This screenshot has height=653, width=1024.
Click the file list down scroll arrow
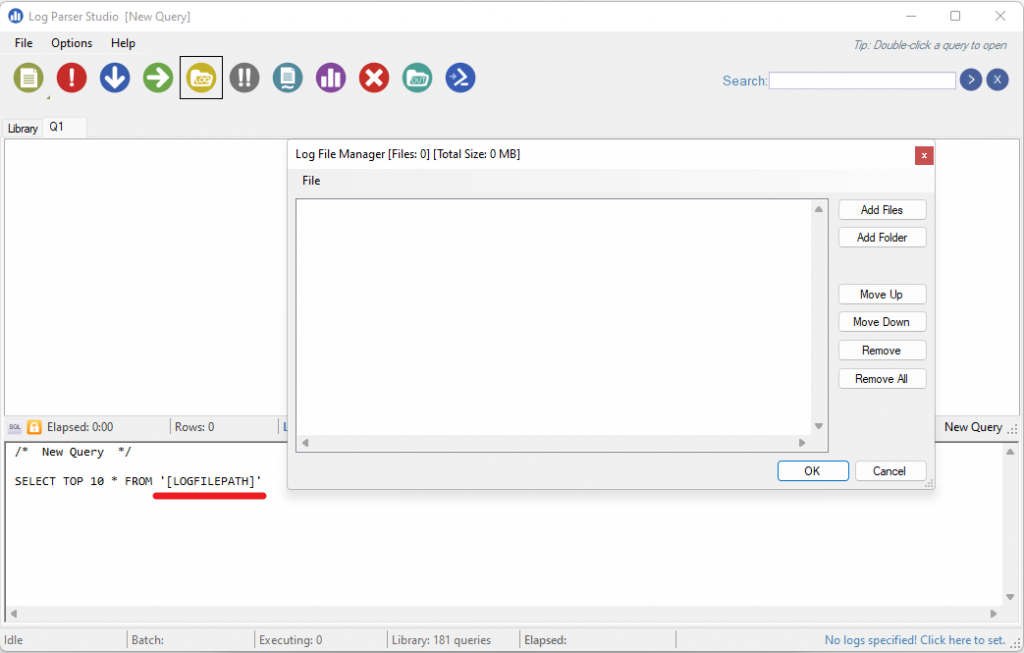point(819,426)
